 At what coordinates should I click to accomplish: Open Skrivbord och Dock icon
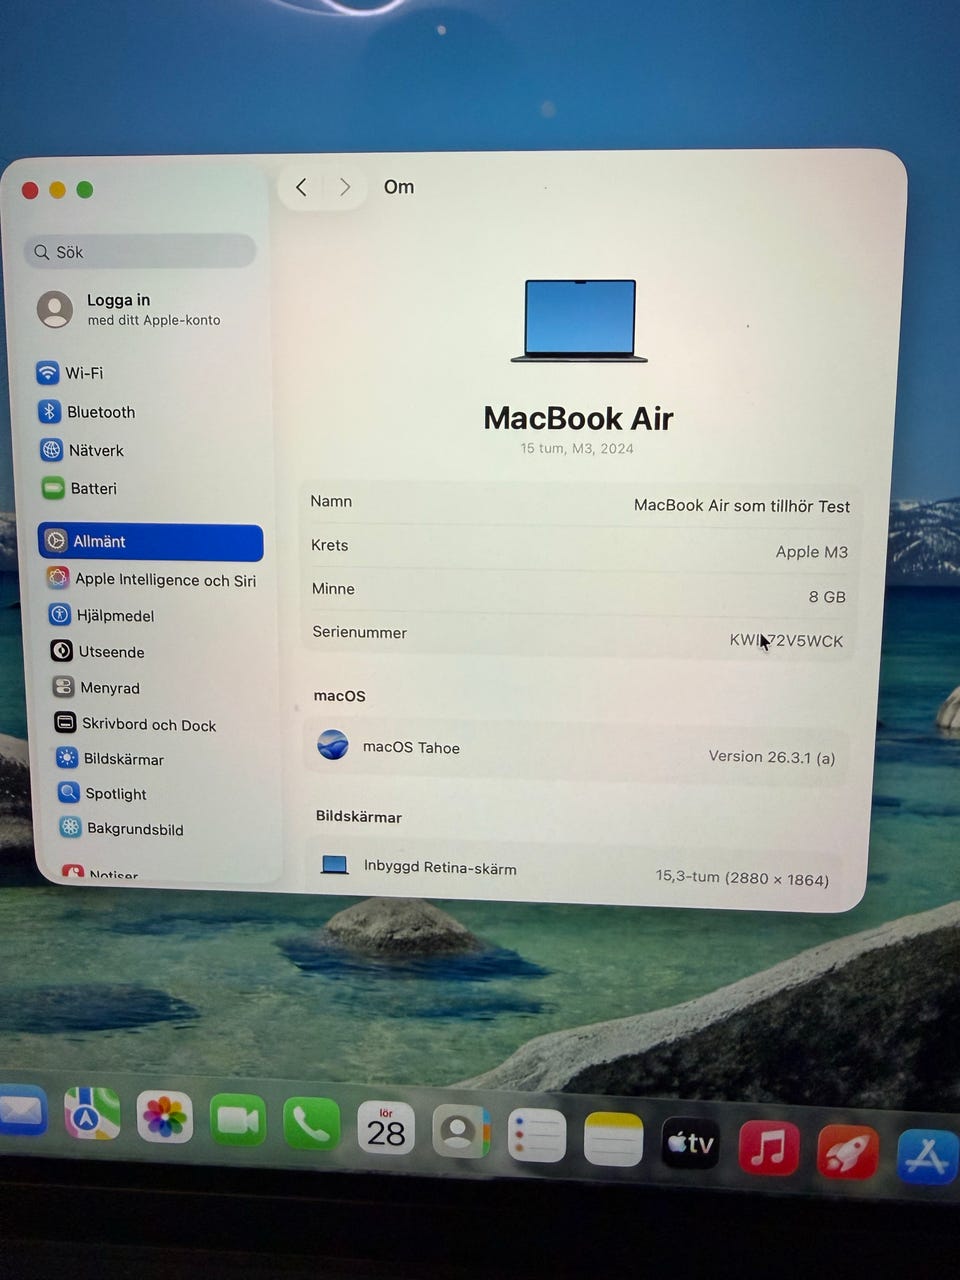[x=65, y=722]
